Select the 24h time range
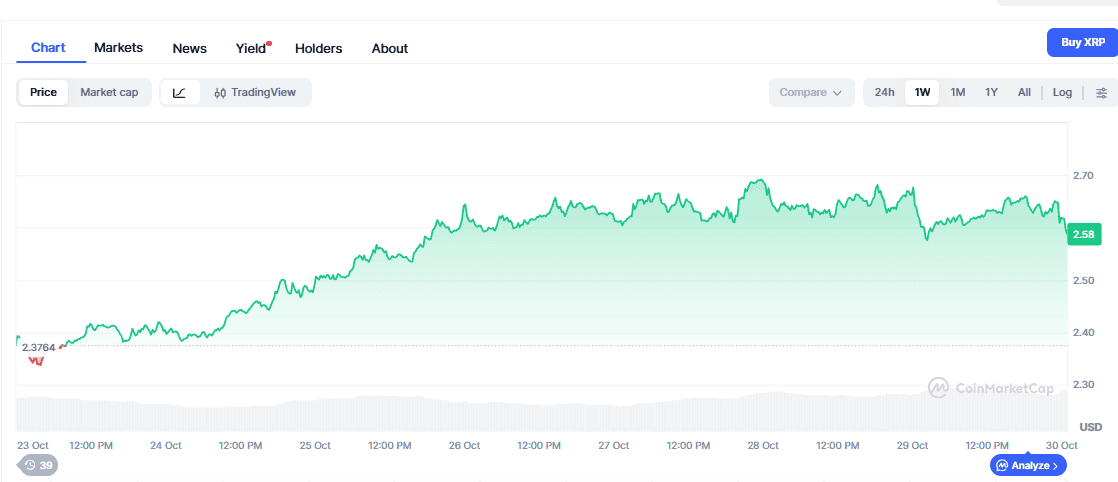The image size is (1118, 482). [x=884, y=93]
